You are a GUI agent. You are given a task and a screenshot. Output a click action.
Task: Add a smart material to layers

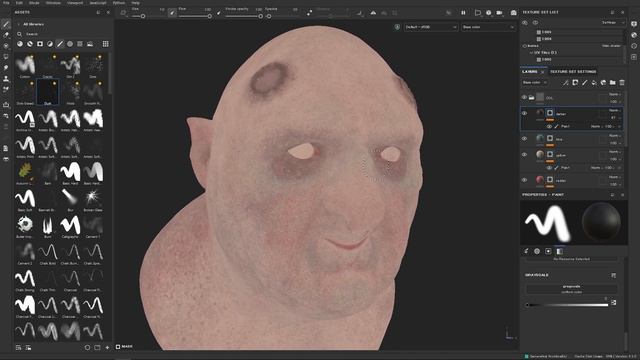coord(603,83)
